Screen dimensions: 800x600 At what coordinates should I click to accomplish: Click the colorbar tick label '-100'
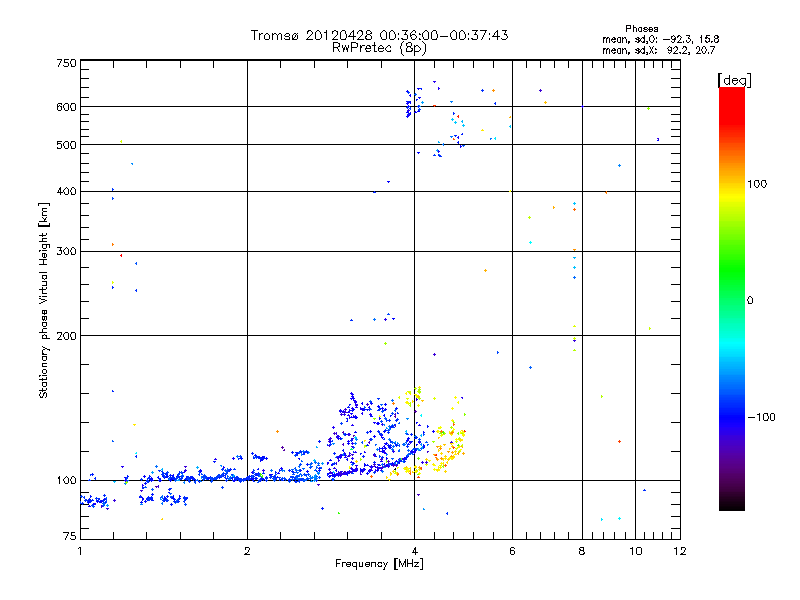pos(761,417)
